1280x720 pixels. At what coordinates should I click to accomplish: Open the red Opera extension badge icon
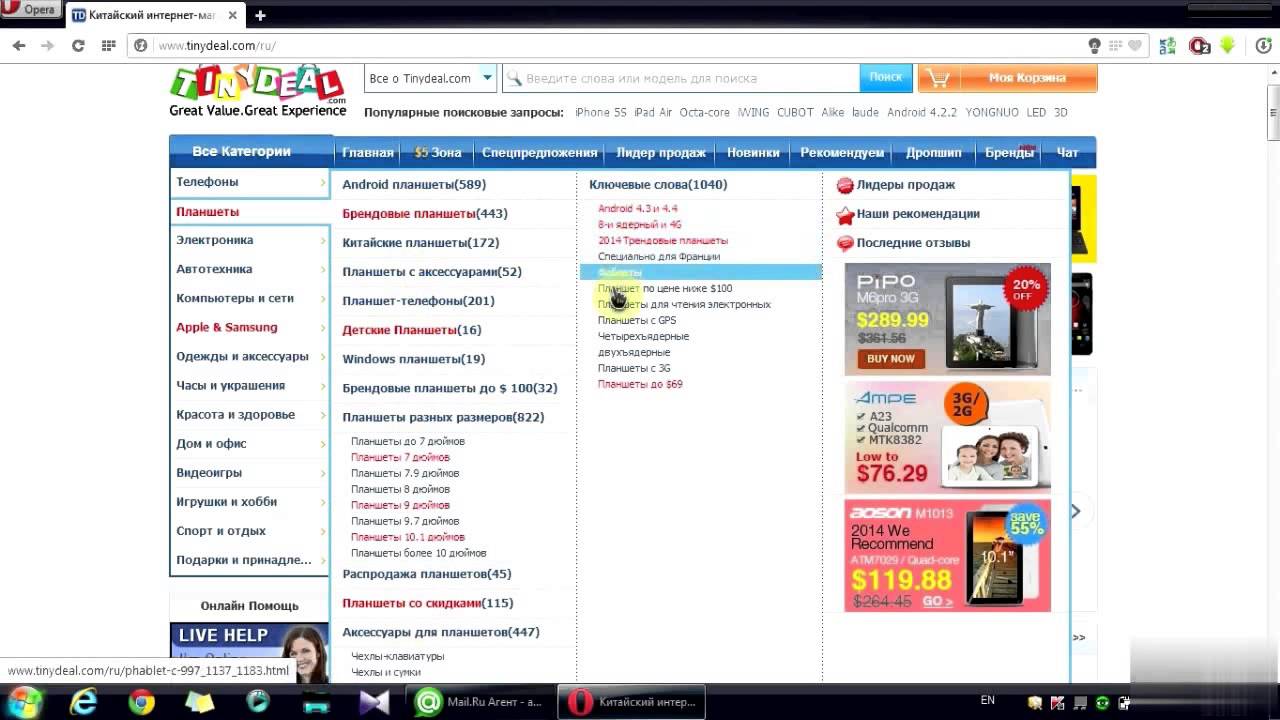(x=1199, y=45)
